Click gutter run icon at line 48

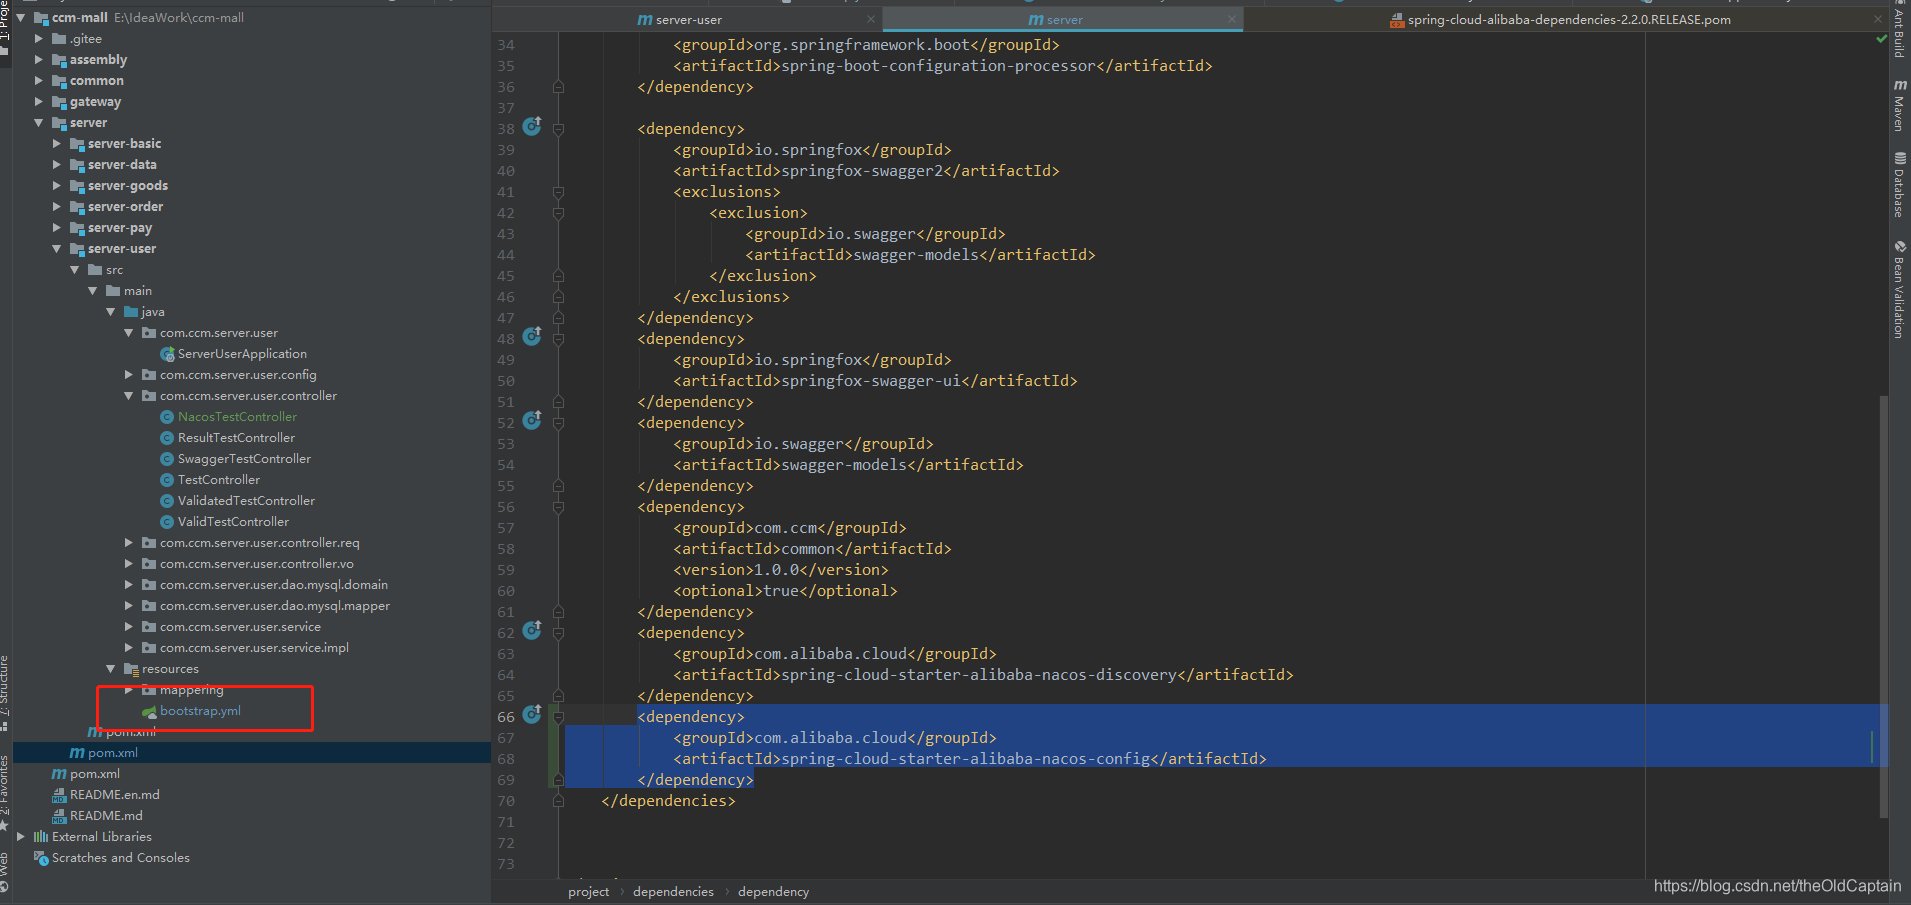[532, 337]
